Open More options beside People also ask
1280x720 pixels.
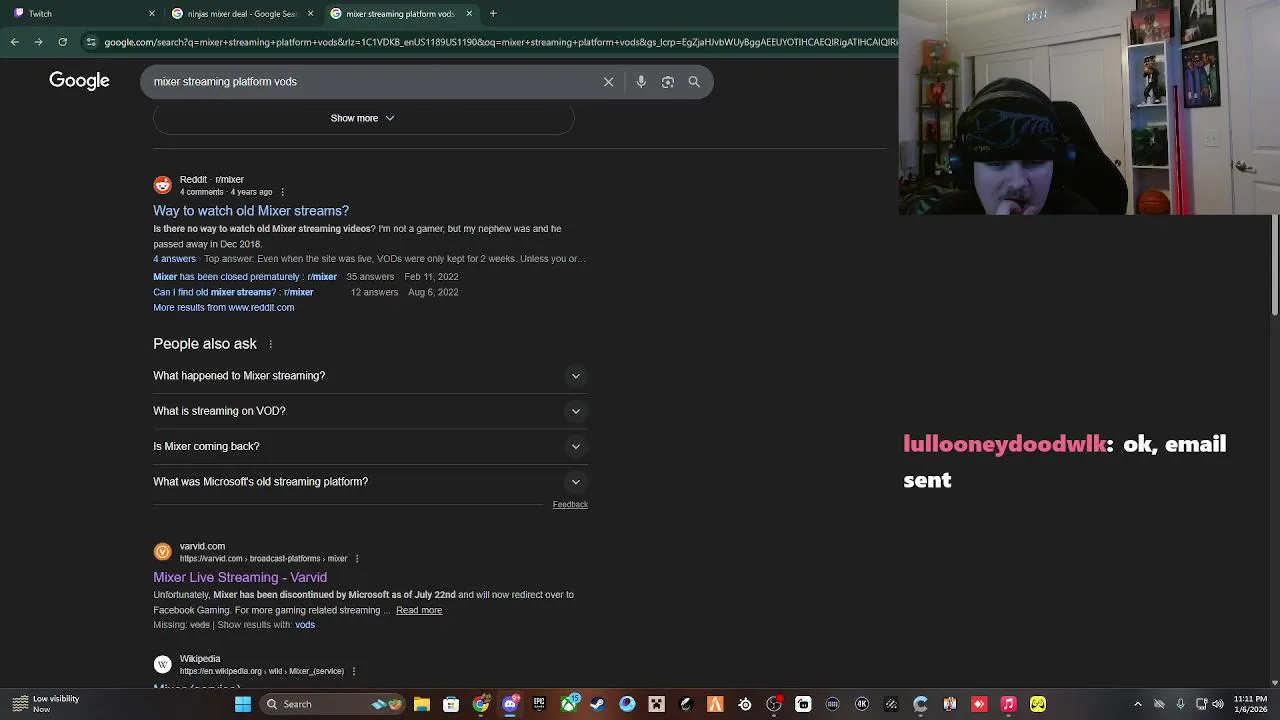click(270, 344)
